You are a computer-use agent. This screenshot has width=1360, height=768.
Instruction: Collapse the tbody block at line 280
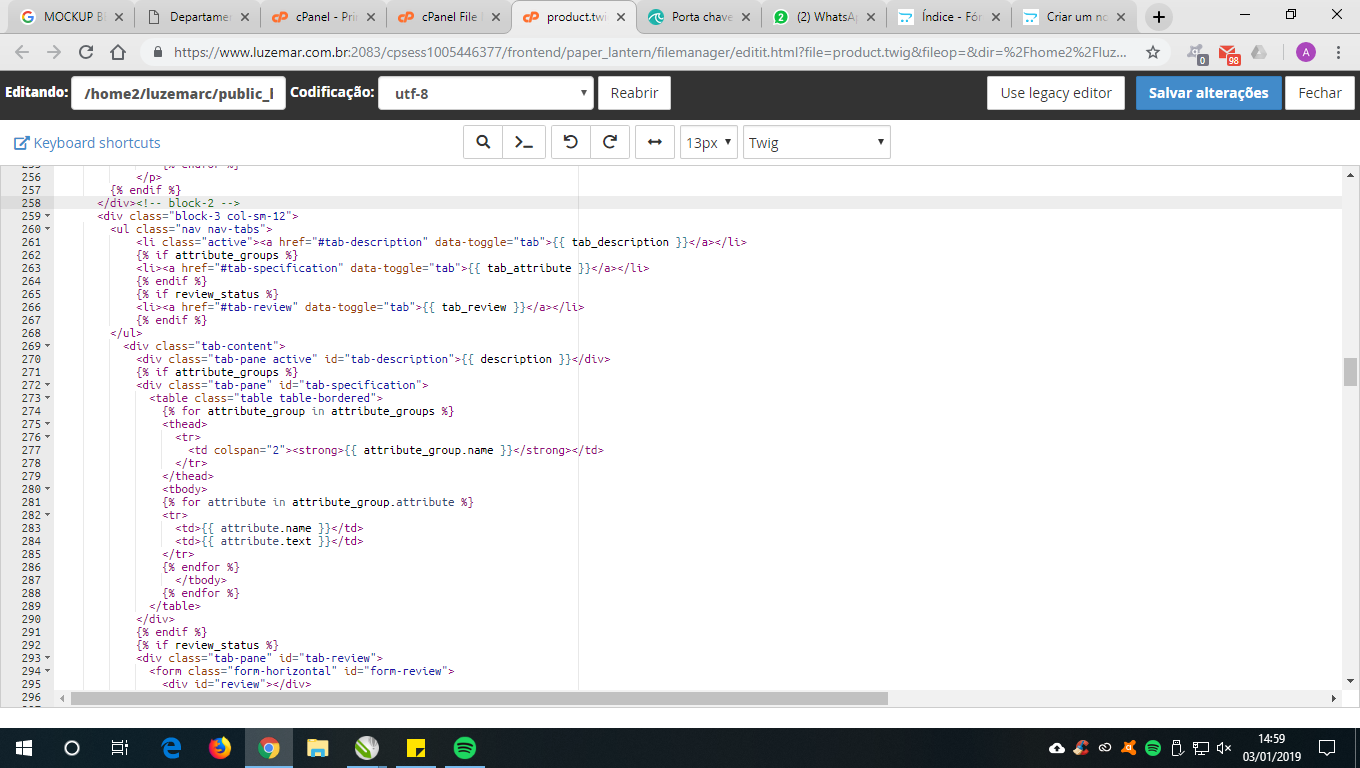48,489
